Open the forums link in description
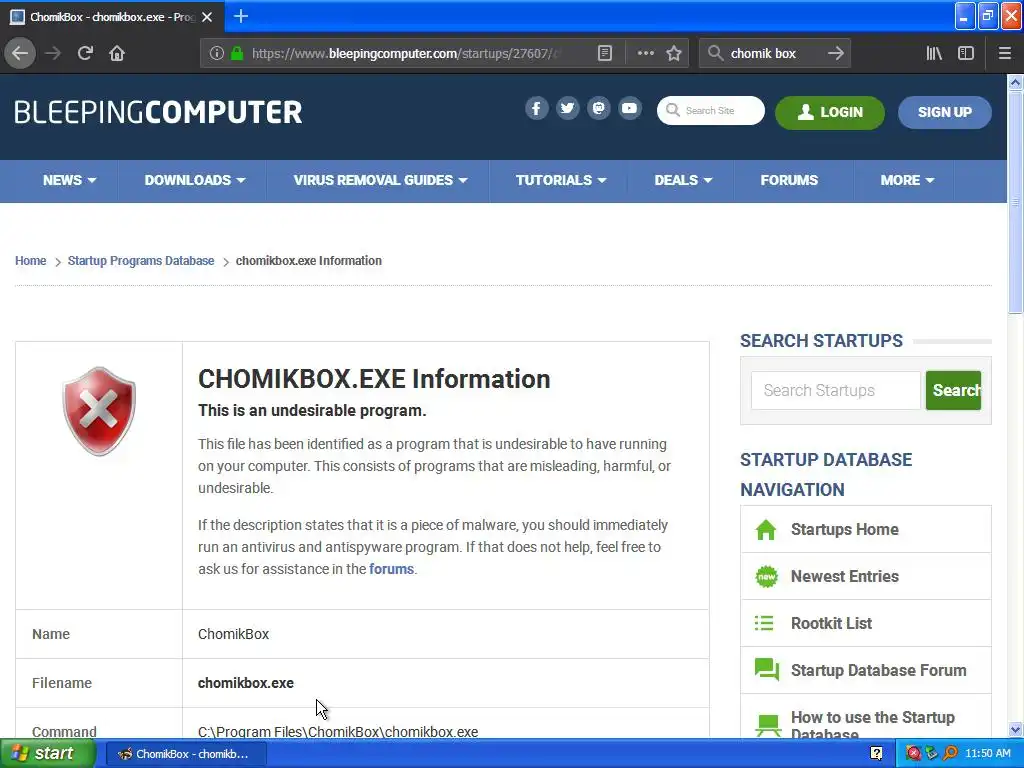Image resolution: width=1024 pixels, height=768 pixels. [391, 569]
